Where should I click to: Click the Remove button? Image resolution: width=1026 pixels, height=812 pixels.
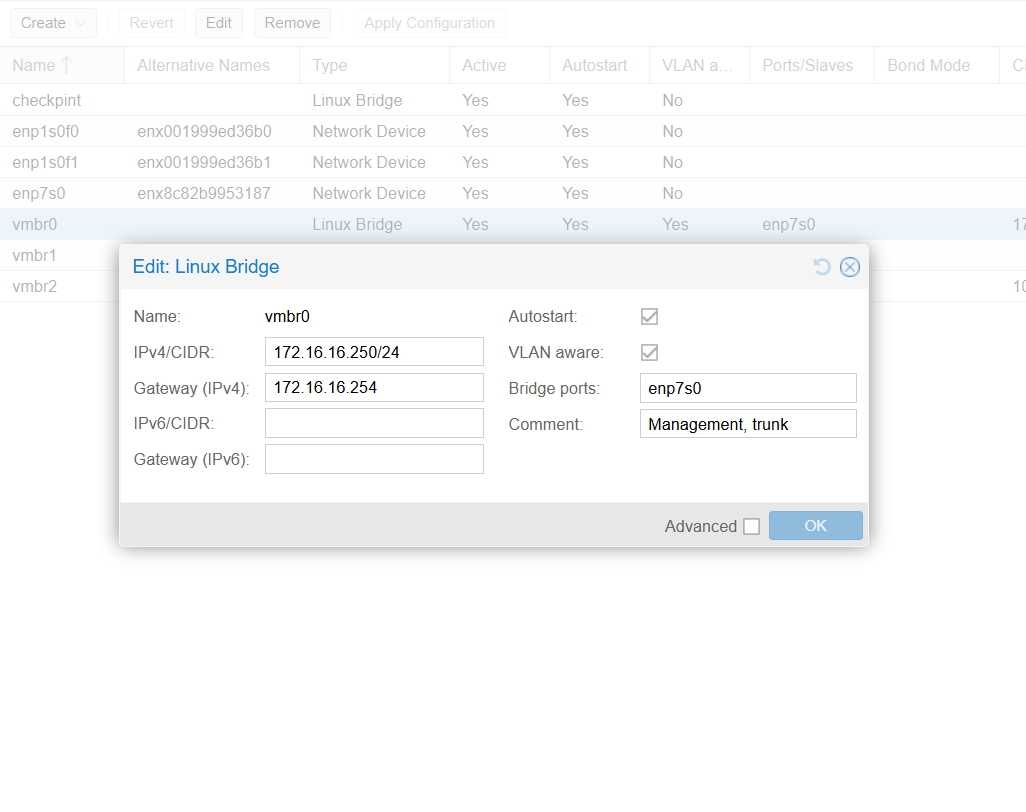click(292, 23)
